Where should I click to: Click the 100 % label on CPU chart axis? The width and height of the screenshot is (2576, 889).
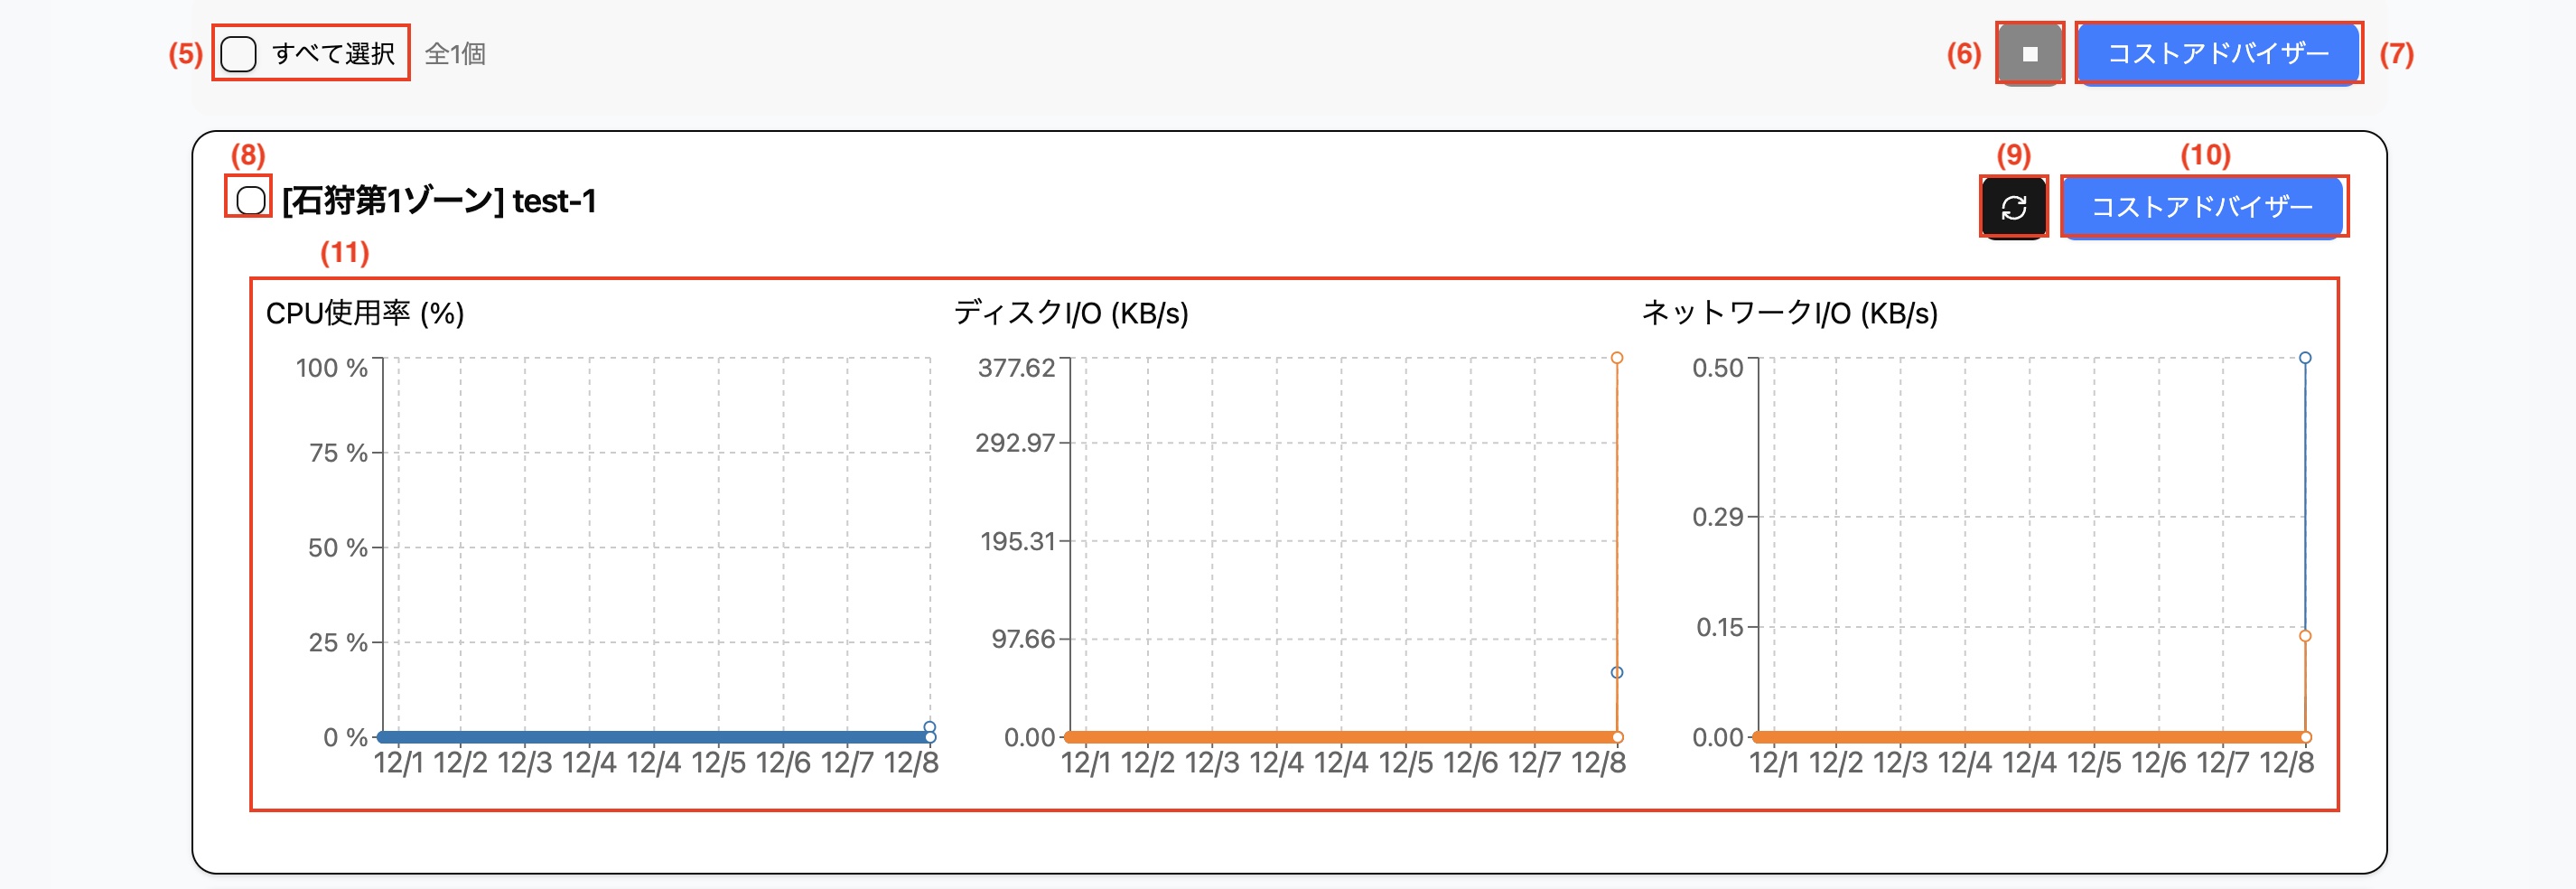pos(332,368)
